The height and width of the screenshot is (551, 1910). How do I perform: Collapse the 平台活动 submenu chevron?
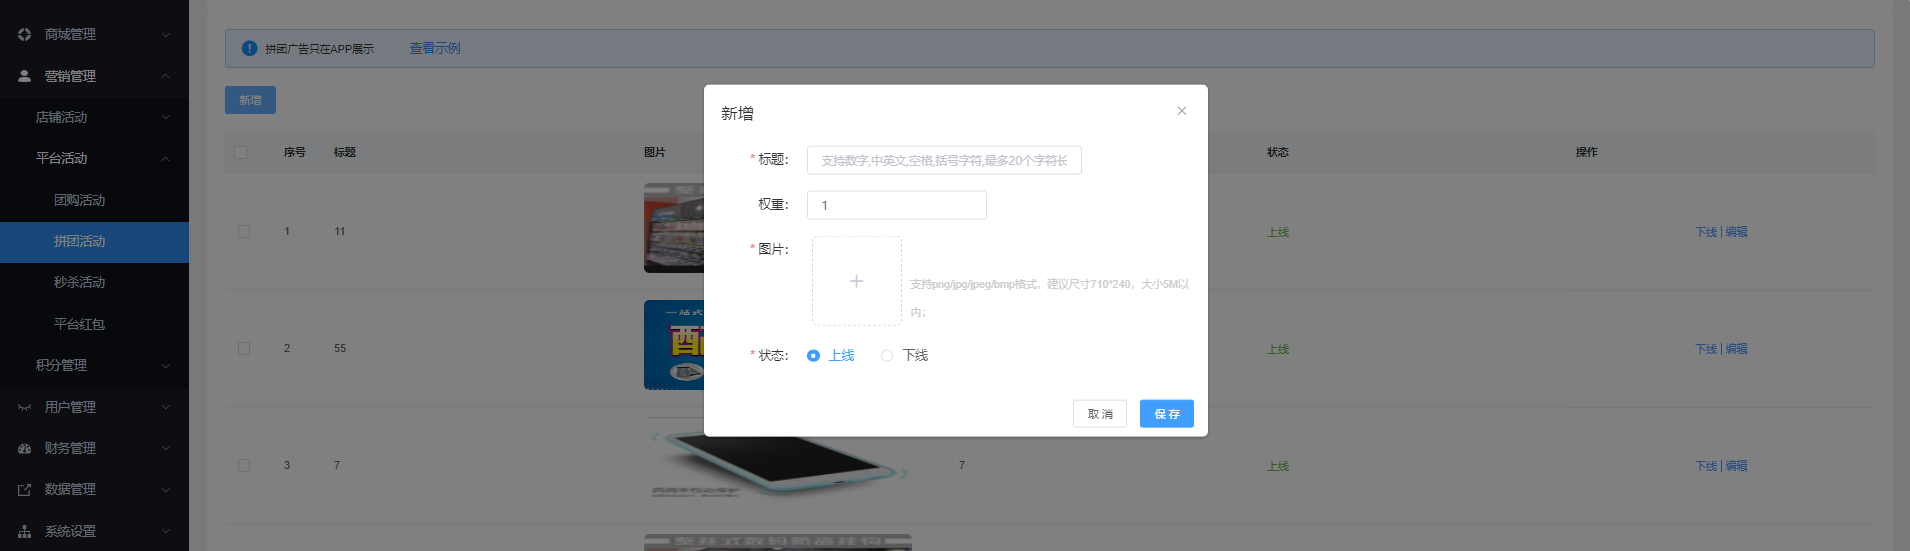[166, 159]
